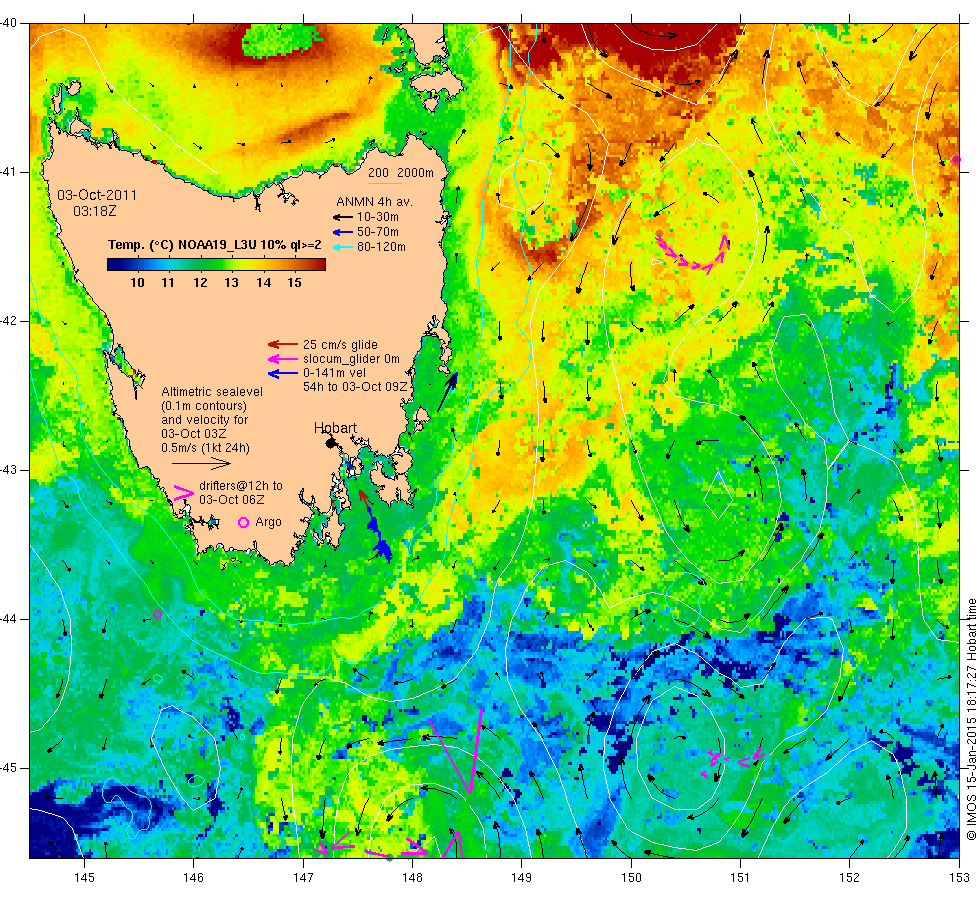The height and width of the screenshot is (900, 980).
Task: Click the magenta slocum_glider 0m arrow icon
Action: pyautogui.click(x=282, y=359)
